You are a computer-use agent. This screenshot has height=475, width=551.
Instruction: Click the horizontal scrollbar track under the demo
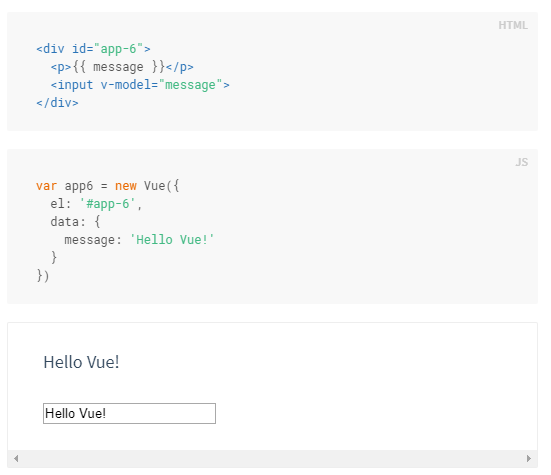coord(272,458)
